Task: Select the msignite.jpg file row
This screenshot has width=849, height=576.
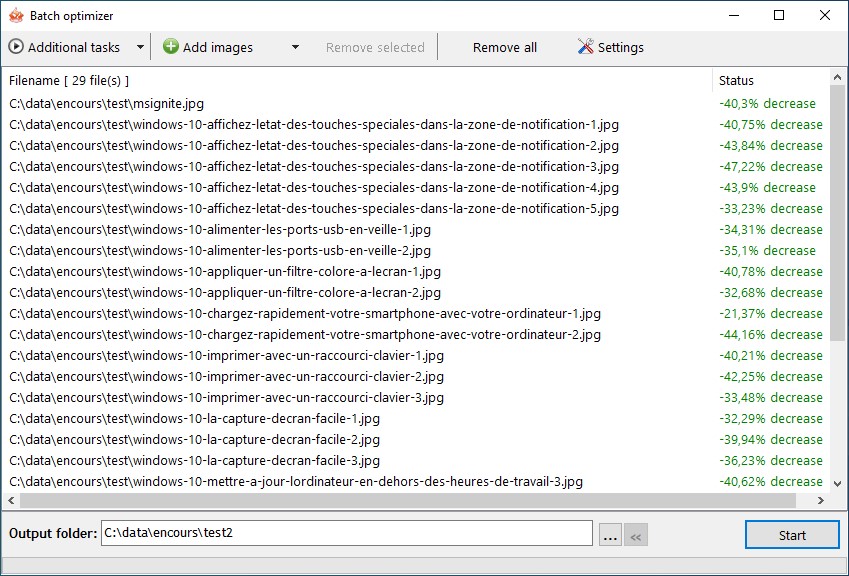Action: (107, 103)
